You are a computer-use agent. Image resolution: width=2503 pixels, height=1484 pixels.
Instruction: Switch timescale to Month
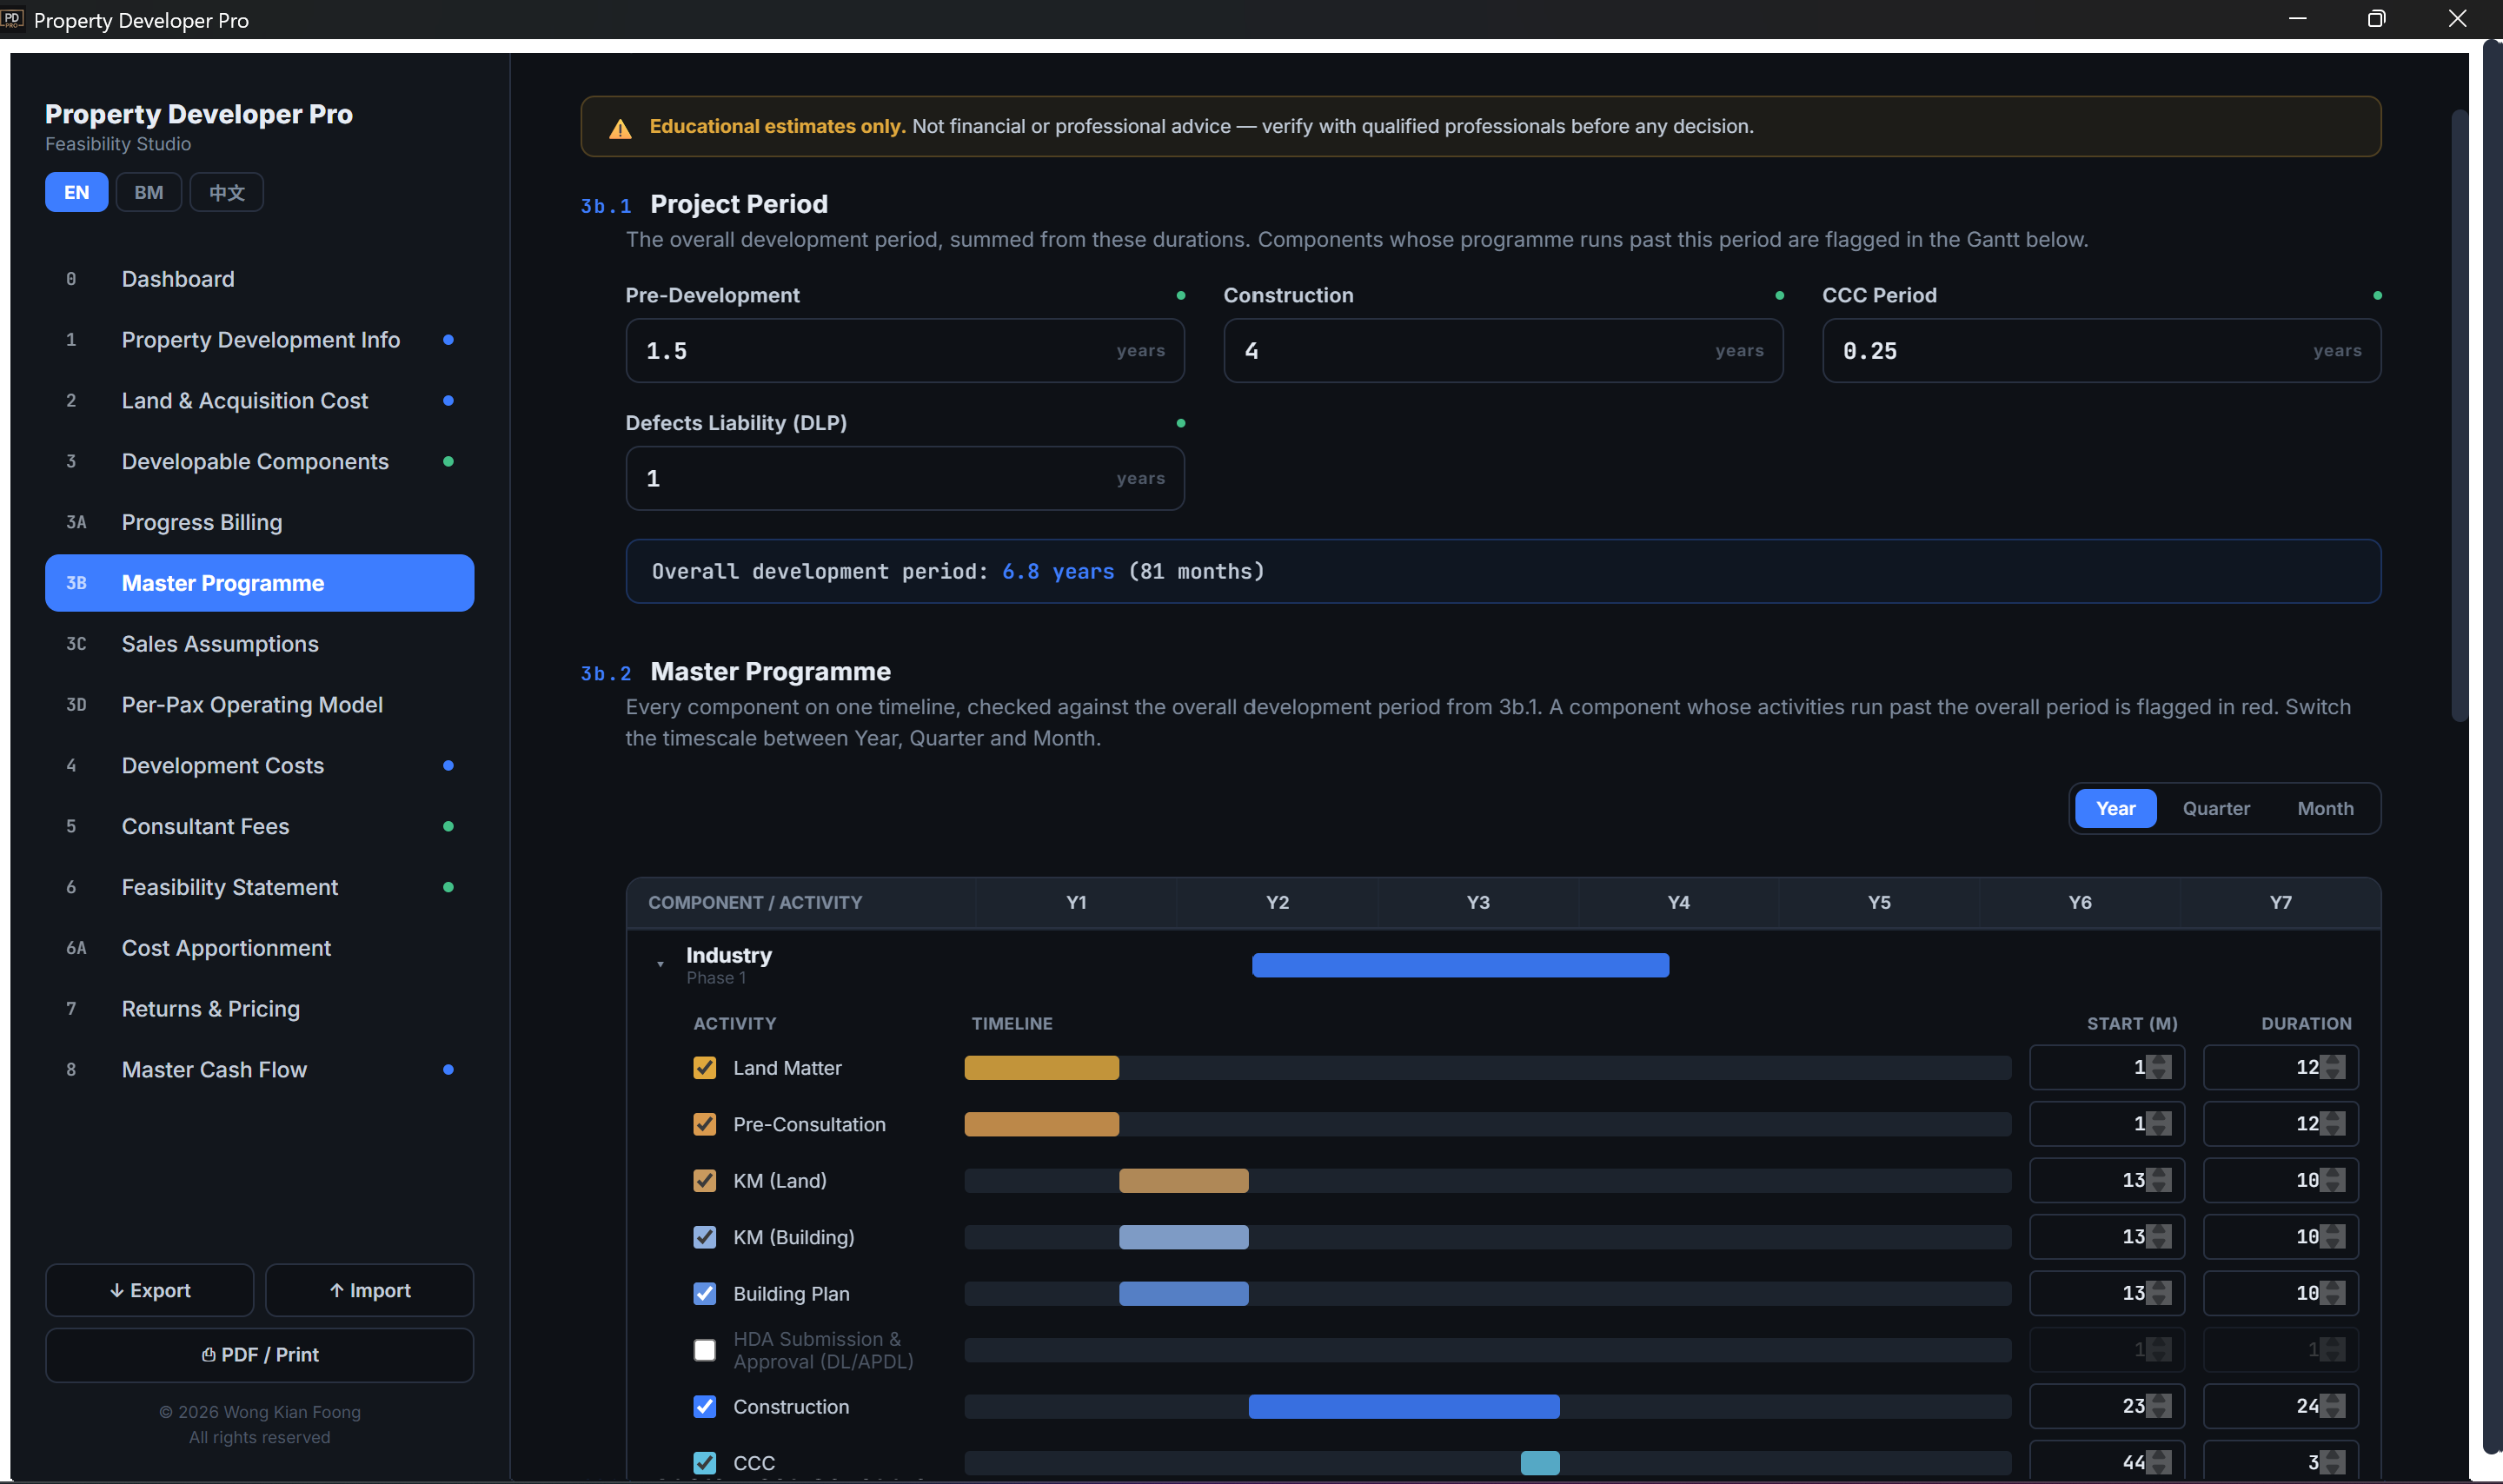(2325, 808)
